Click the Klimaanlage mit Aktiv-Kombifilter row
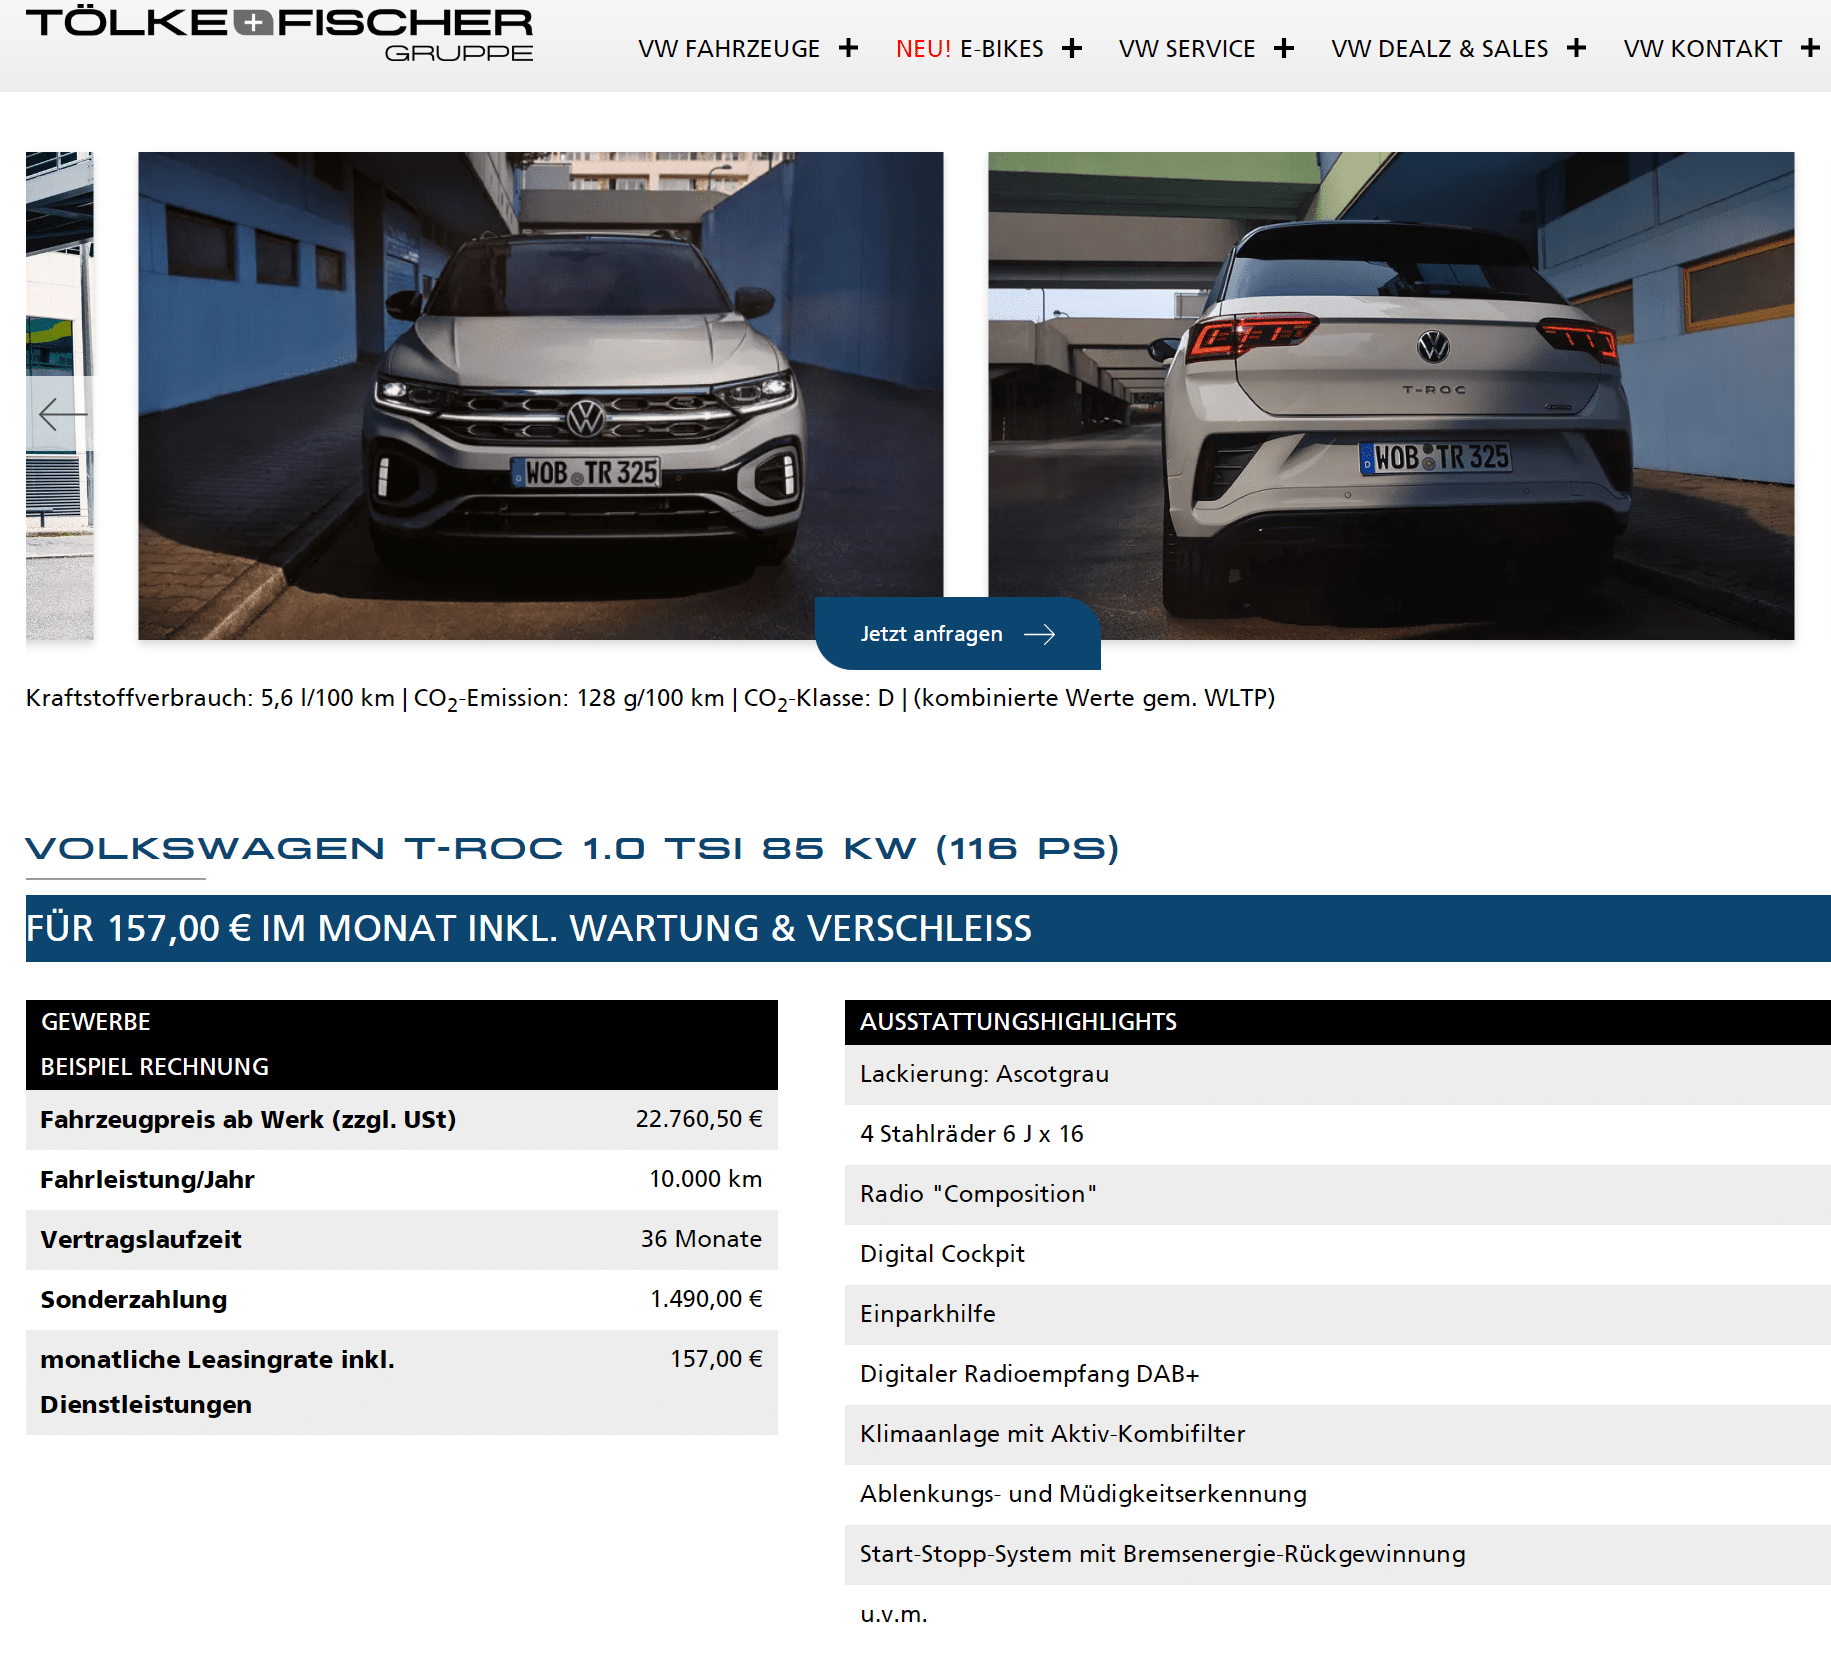This screenshot has width=1831, height=1657. click(1338, 1435)
